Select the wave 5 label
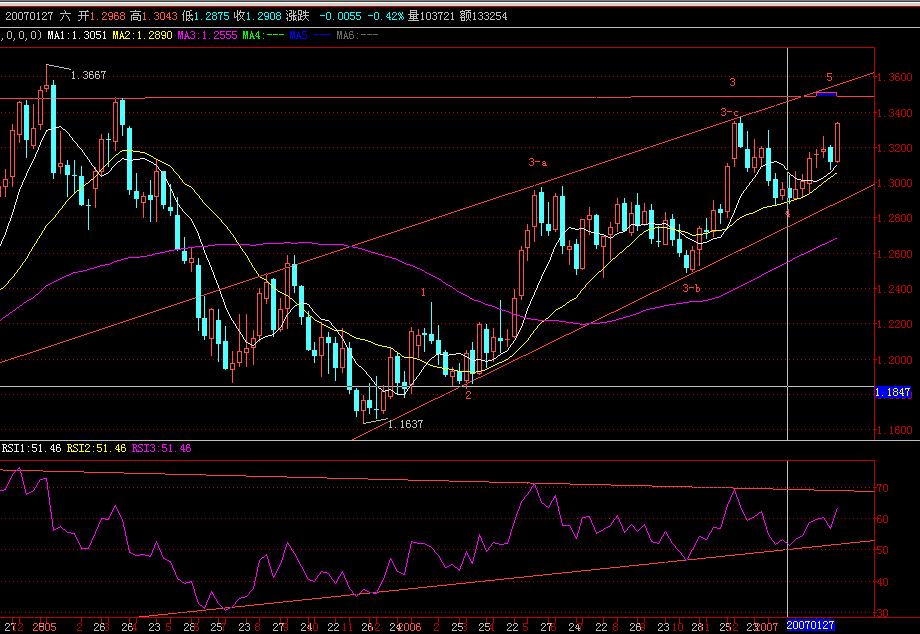 pos(829,77)
